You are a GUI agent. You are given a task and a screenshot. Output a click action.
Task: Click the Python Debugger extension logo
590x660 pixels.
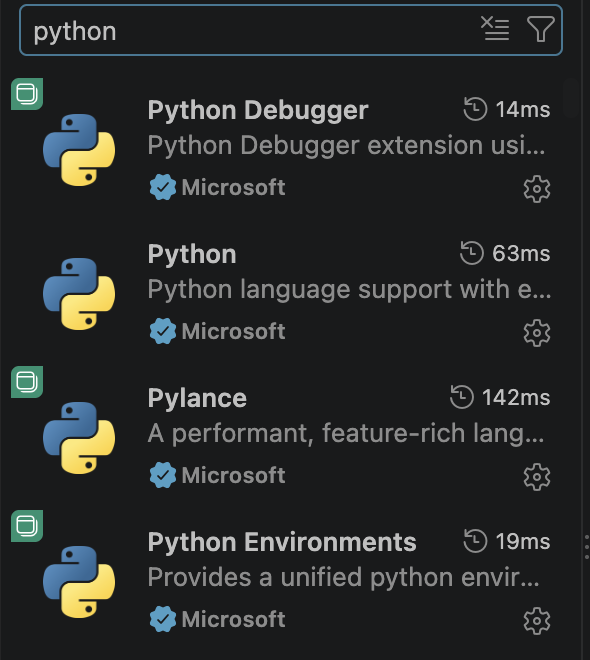[79, 150]
